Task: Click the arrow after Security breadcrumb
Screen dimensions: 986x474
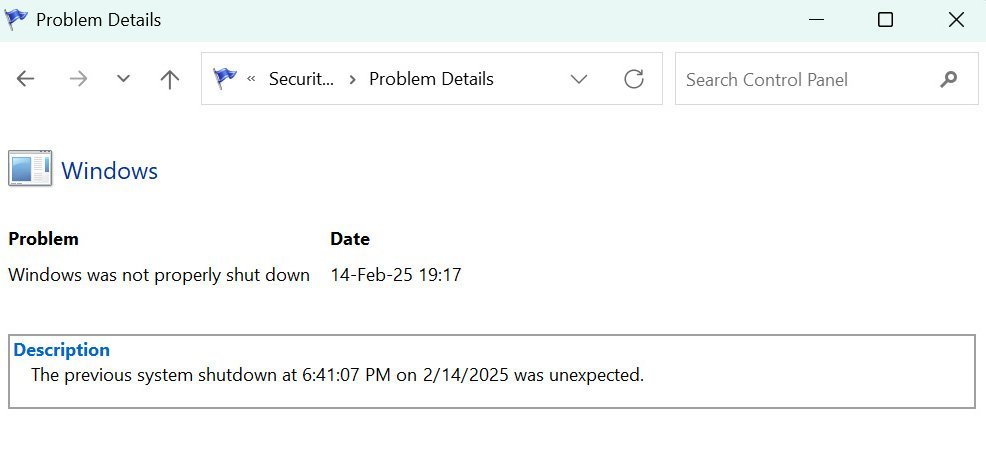Action: coord(353,79)
